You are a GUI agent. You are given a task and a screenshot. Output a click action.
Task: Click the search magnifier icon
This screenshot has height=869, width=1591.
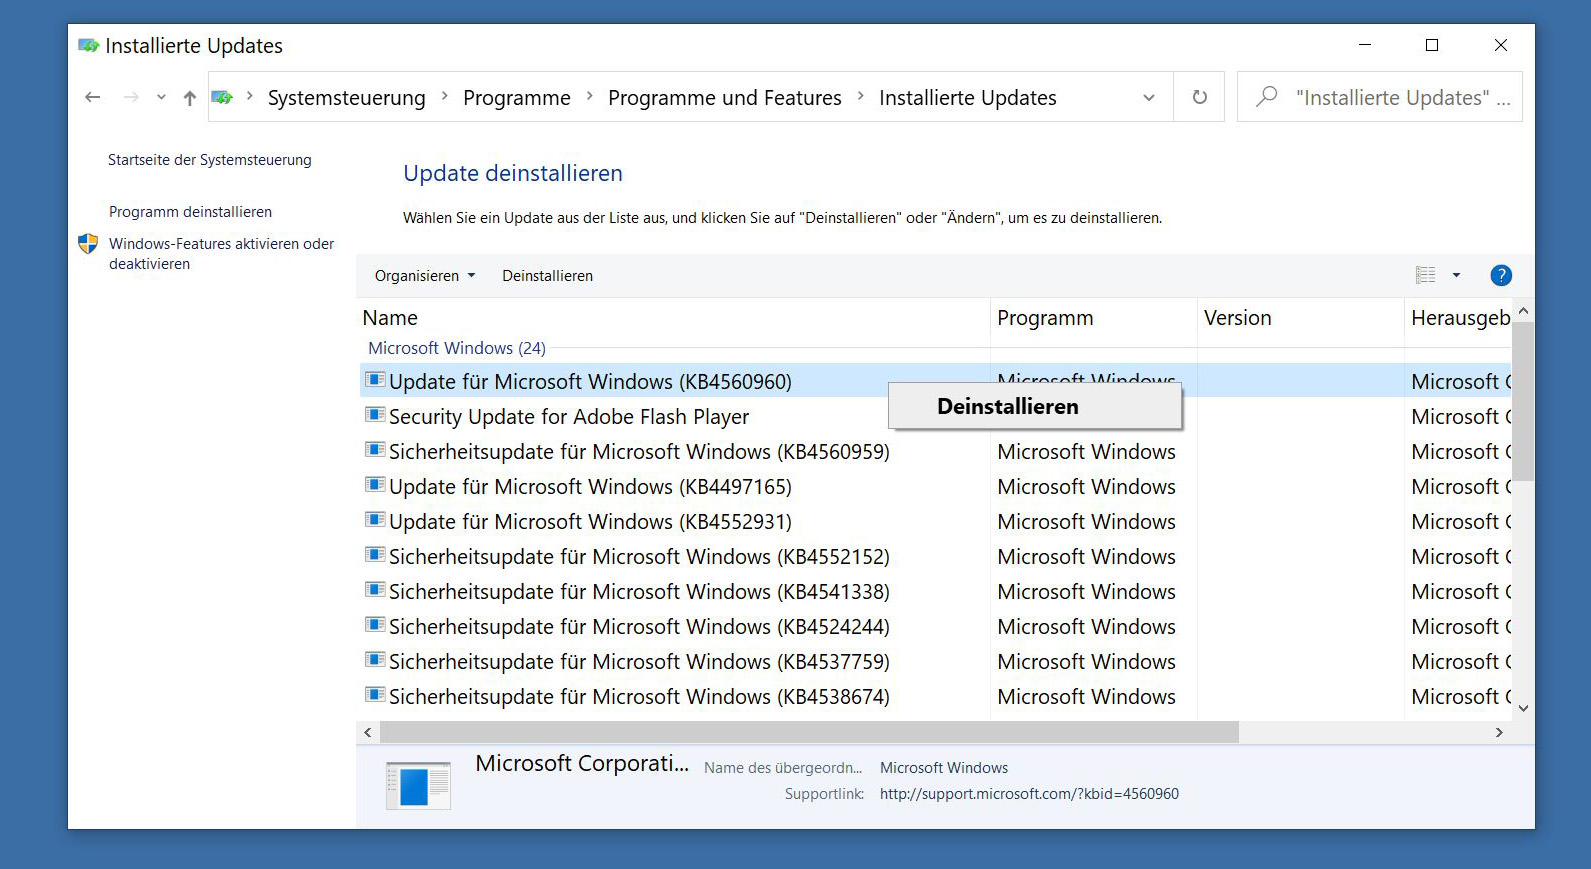(1267, 97)
